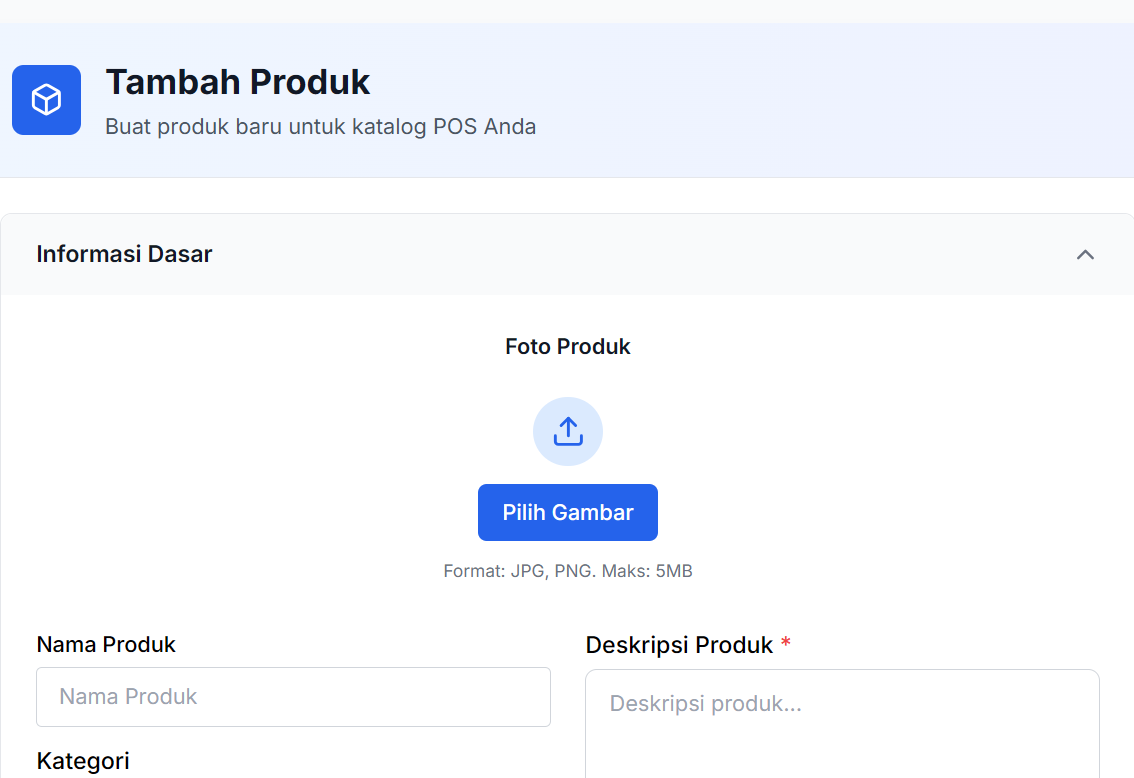Collapse the Informasi Dasar section chevron
Viewport: 1134px width, 778px height.
(1085, 255)
